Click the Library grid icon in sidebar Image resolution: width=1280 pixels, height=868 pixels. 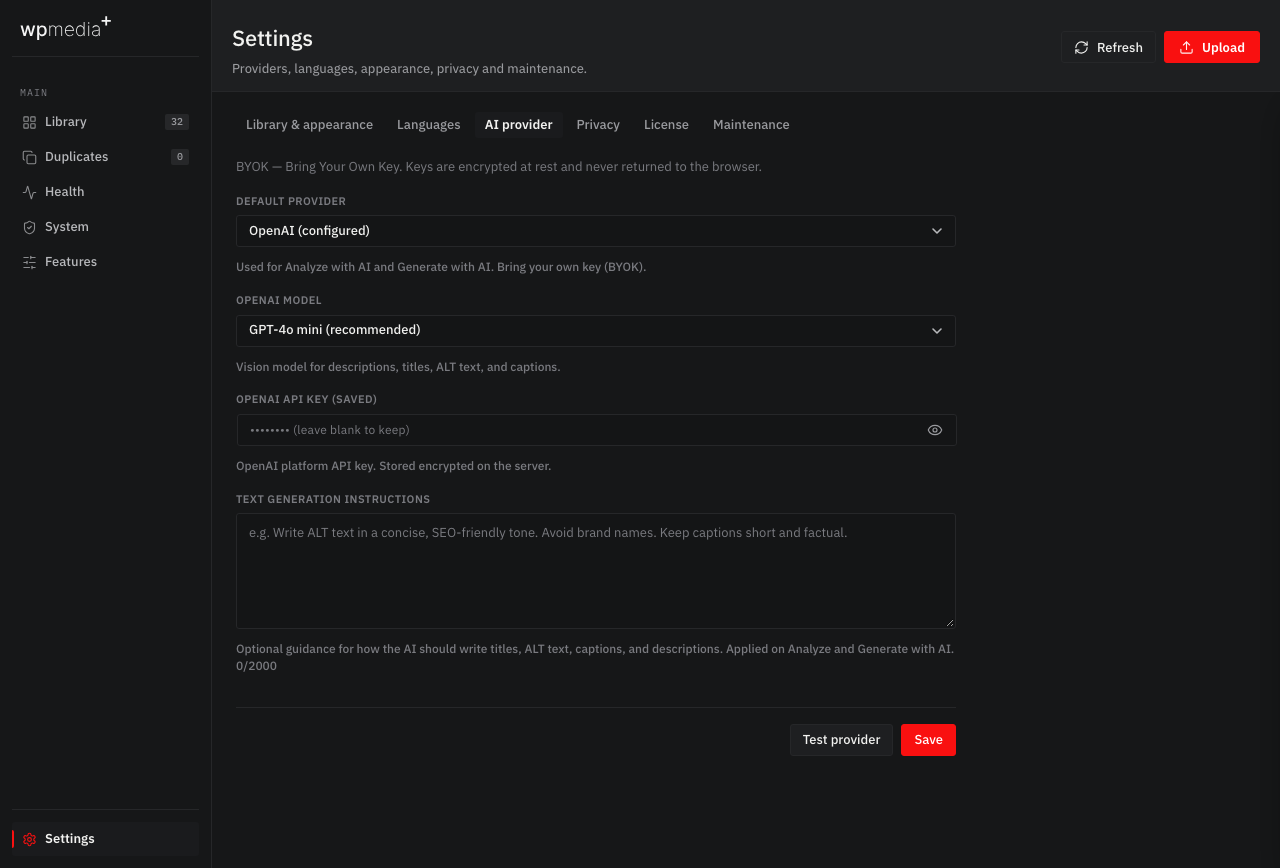(x=29, y=122)
